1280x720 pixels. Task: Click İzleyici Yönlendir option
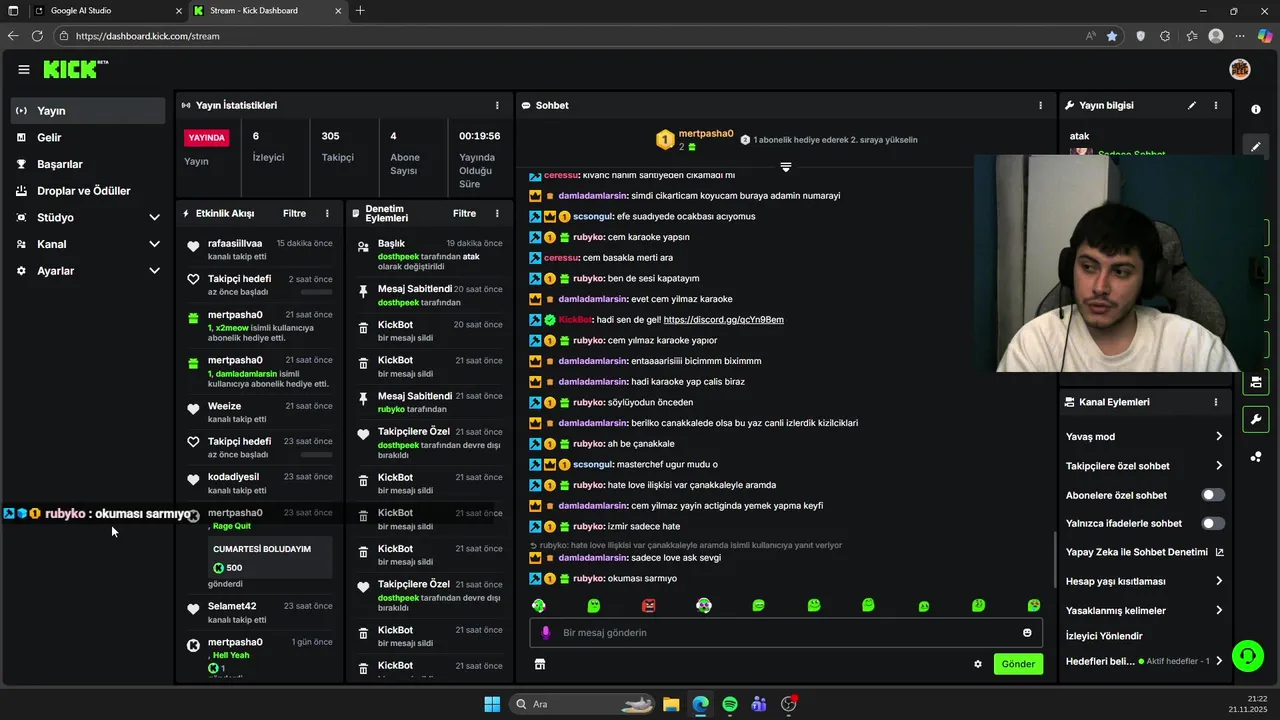(1104, 636)
